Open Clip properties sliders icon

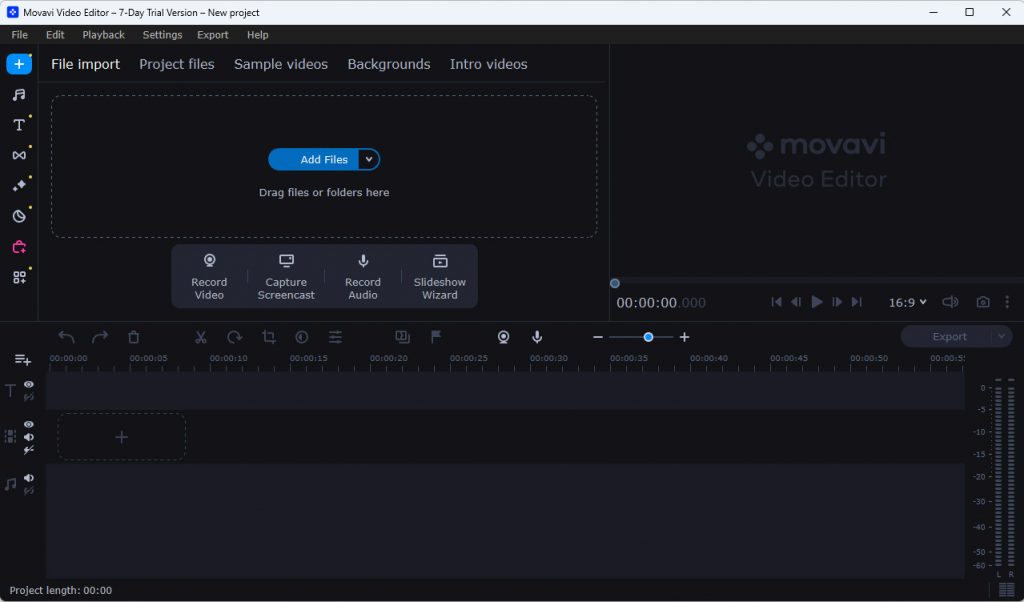(335, 337)
